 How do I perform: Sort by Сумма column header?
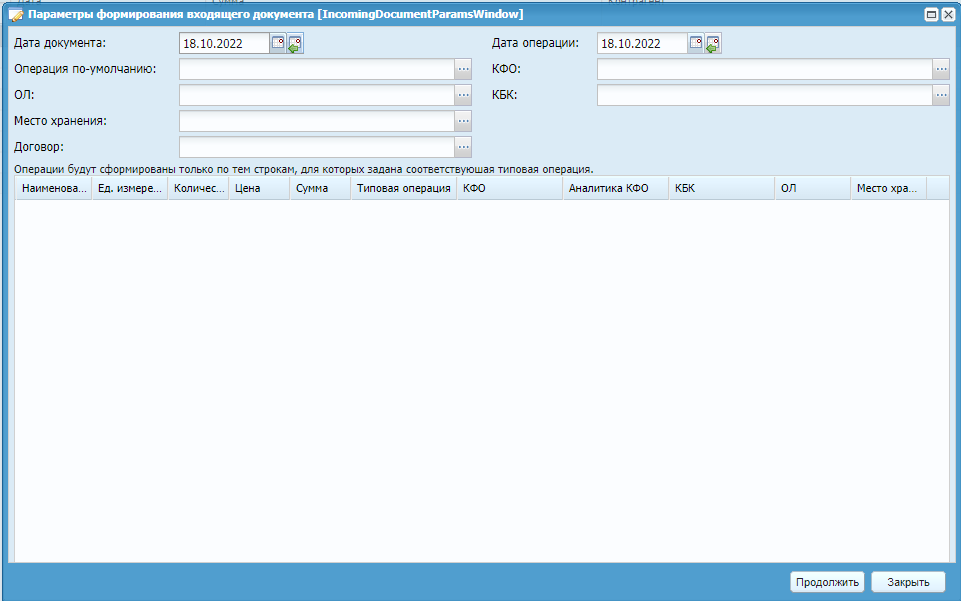(x=320, y=189)
